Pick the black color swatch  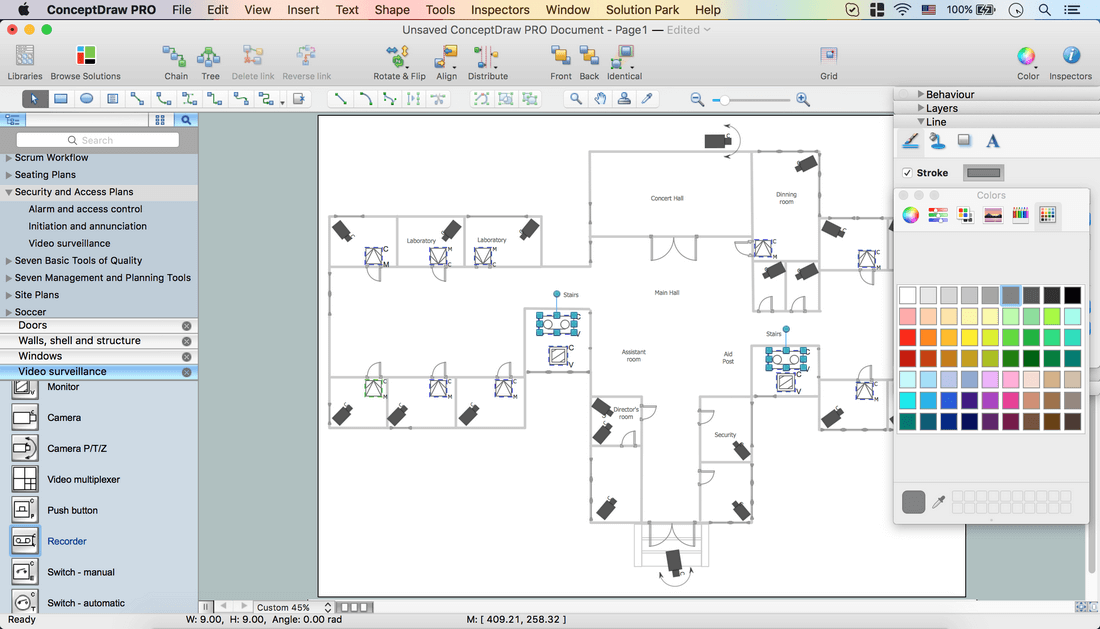point(1072,295)
